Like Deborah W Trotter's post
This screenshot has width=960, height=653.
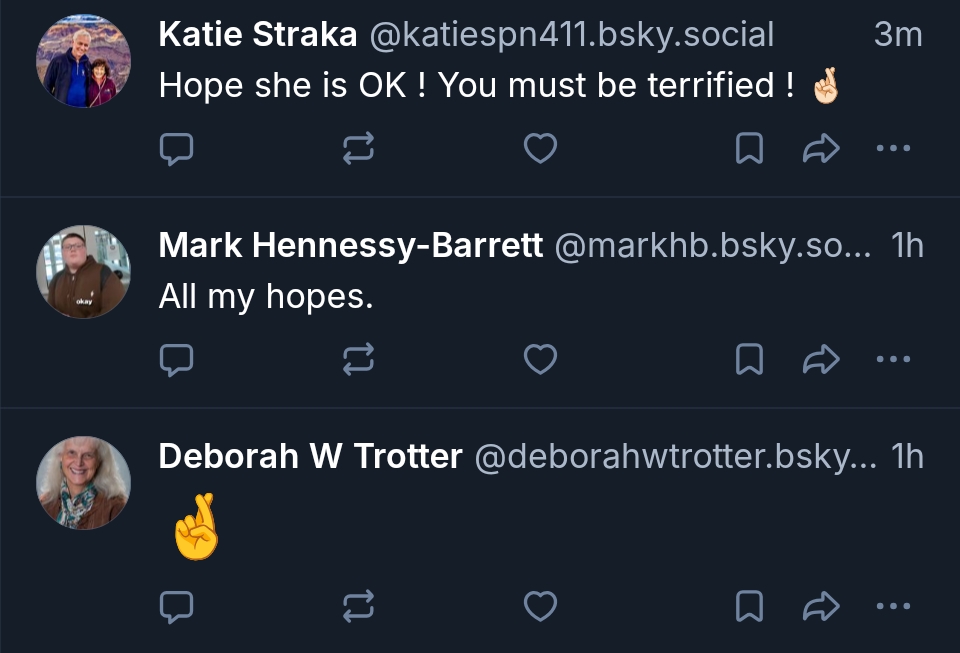(540, 605)
